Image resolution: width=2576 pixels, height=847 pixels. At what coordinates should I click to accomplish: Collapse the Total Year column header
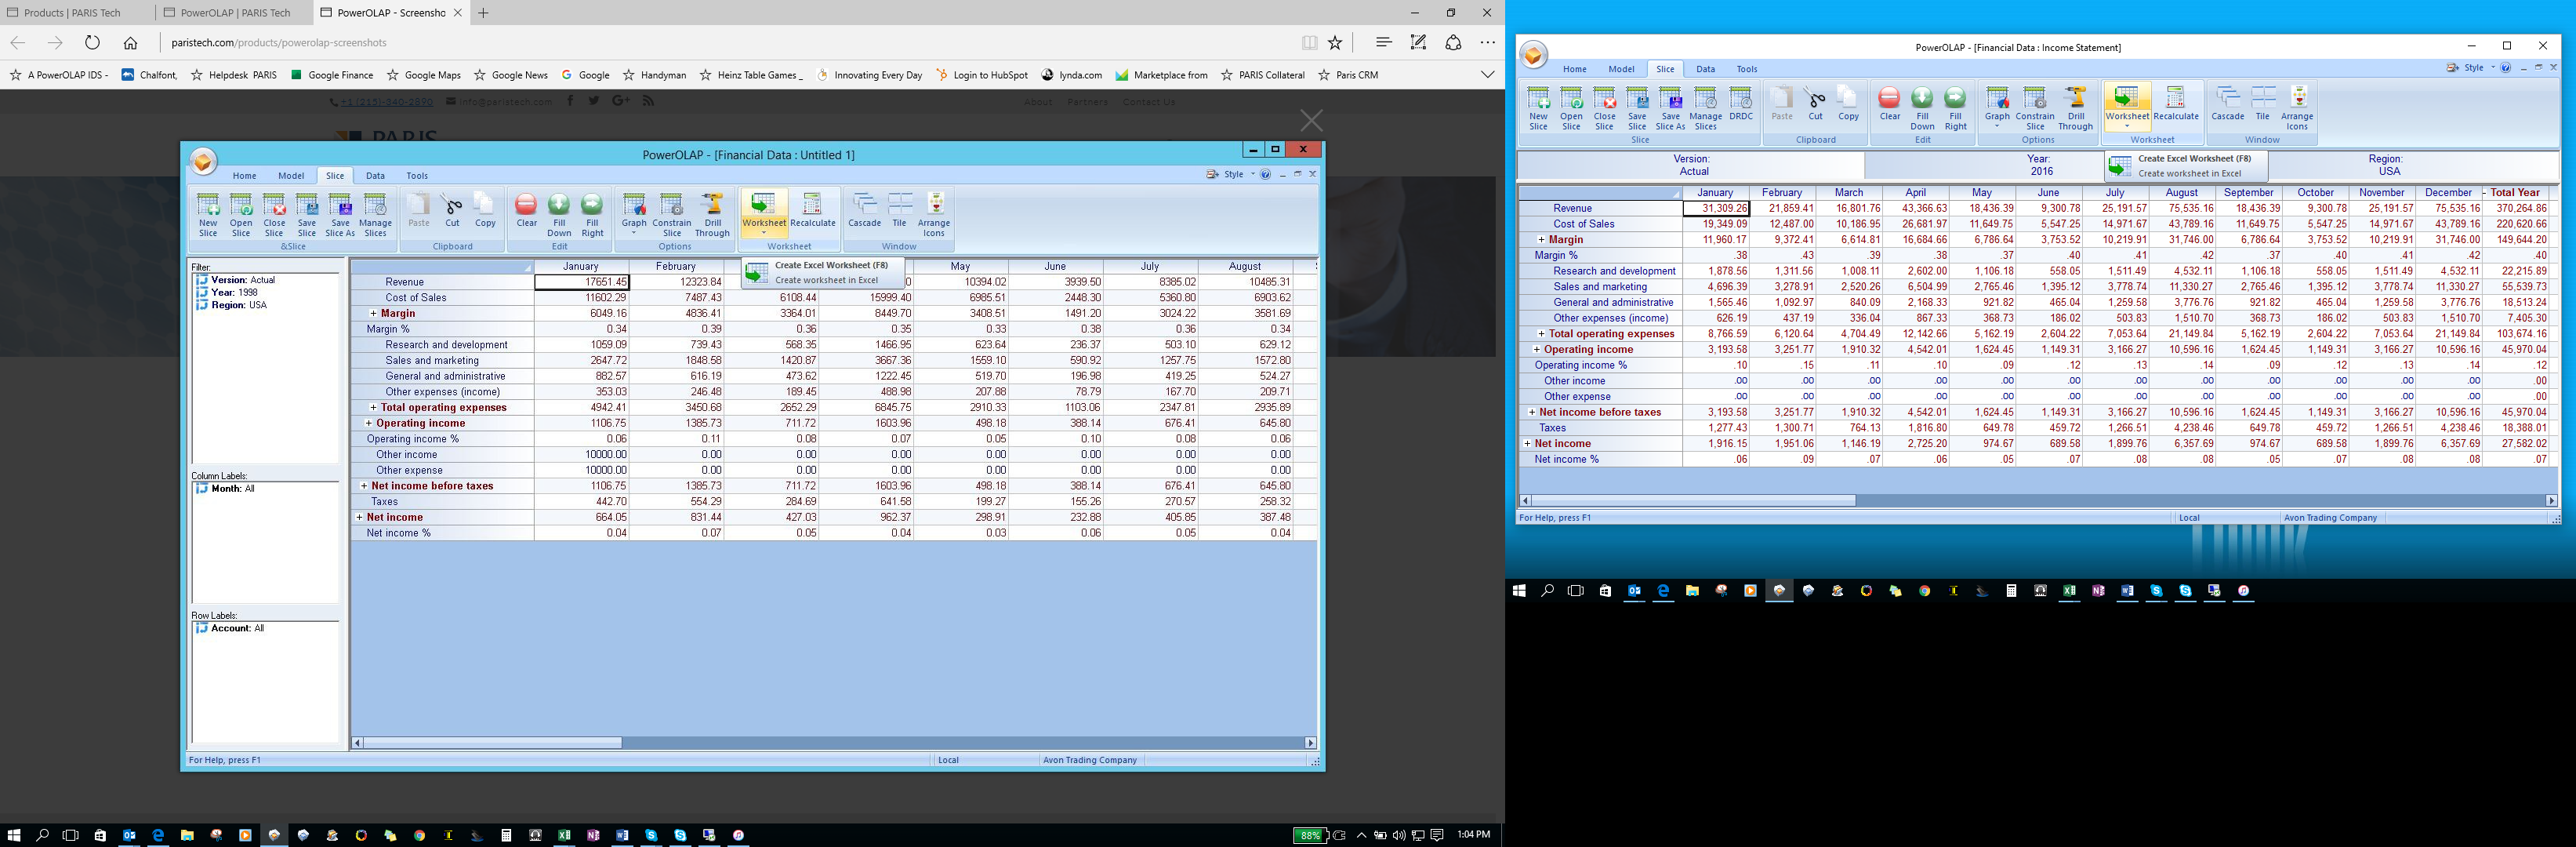pos(2485,193)
